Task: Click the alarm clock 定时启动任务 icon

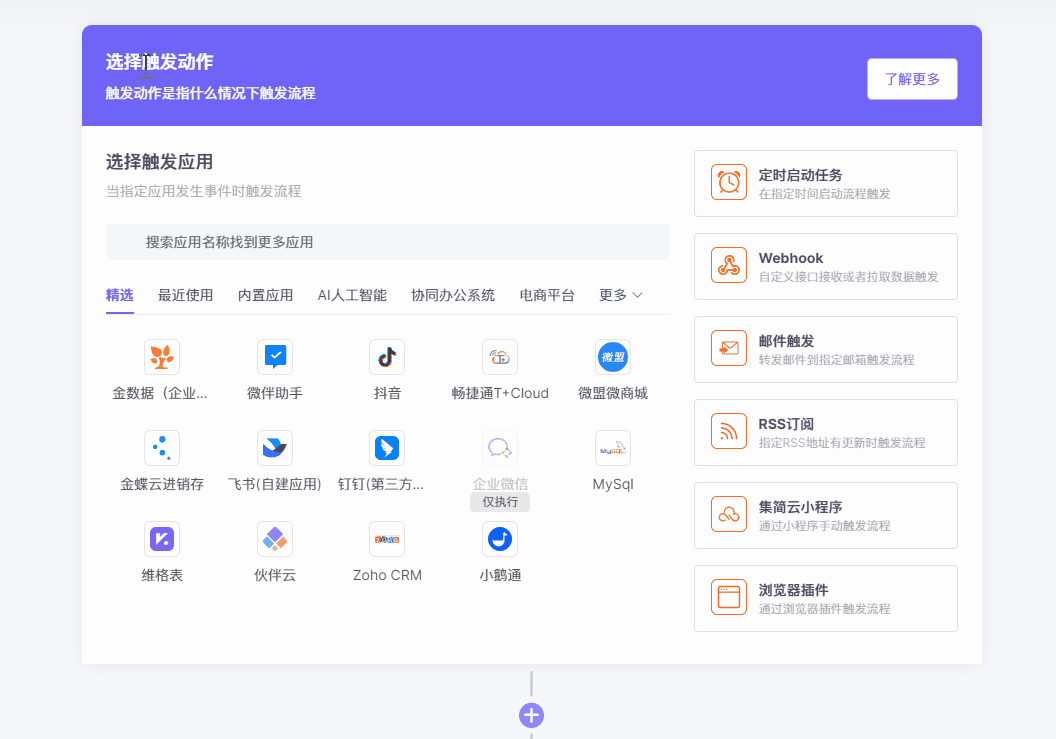Action: coord(729,182)
